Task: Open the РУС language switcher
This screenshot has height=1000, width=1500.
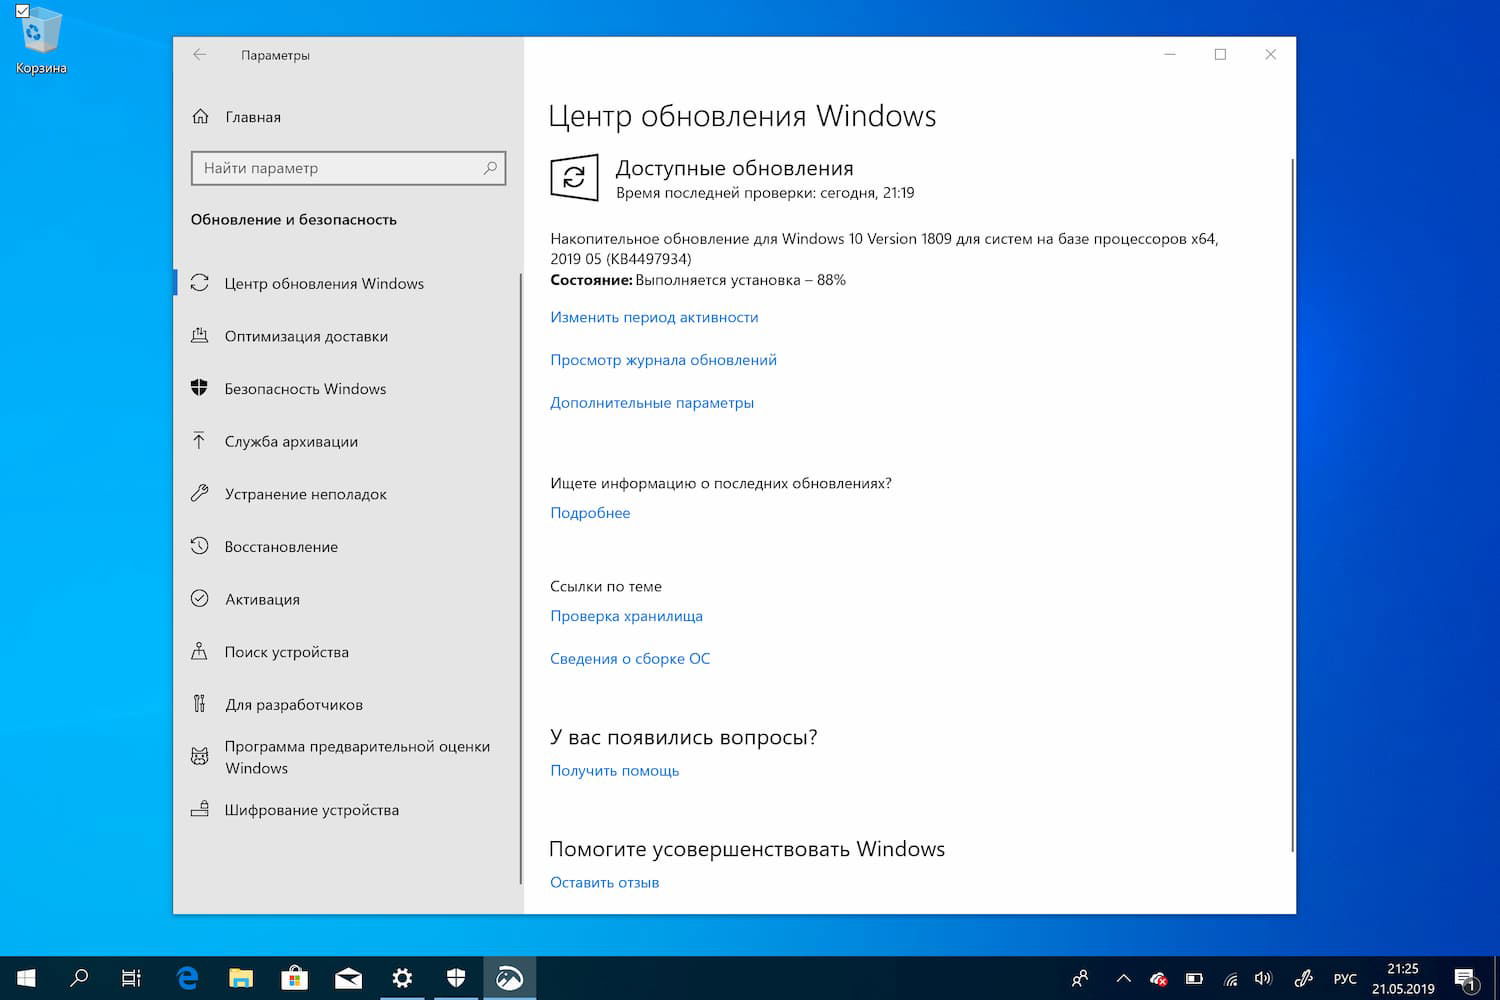Action: (1345, 977)
